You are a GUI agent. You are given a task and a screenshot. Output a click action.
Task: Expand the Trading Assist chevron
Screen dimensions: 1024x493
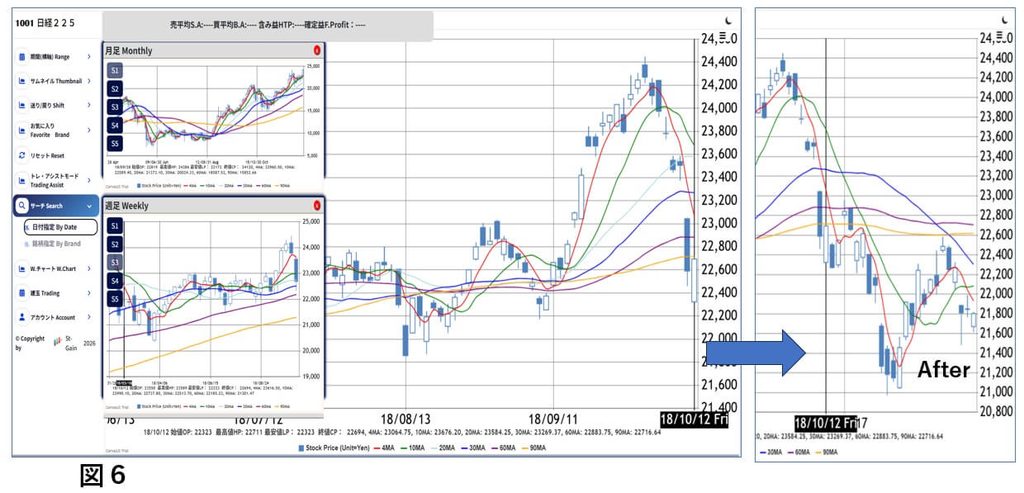(89, 180)
